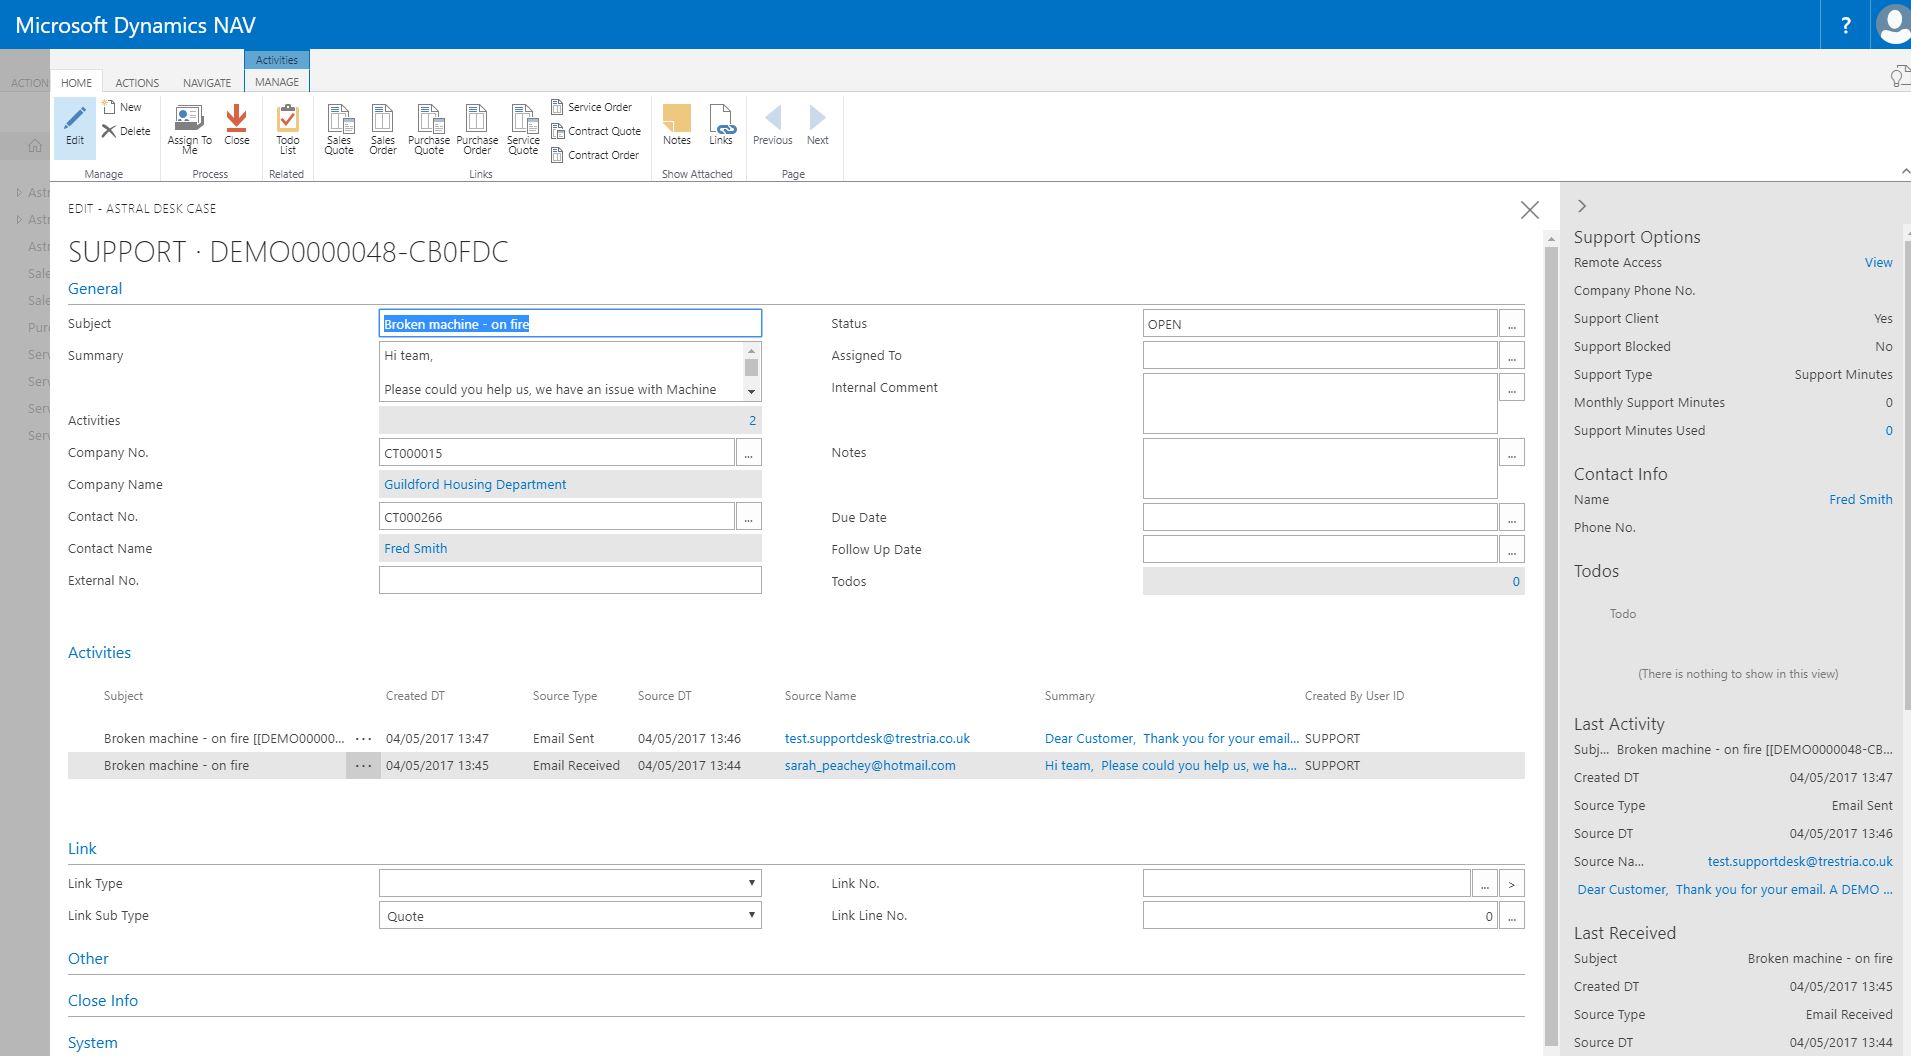Create a Sales Quote link
The height and width of the screenshot is (1056, 1911).
339,129
